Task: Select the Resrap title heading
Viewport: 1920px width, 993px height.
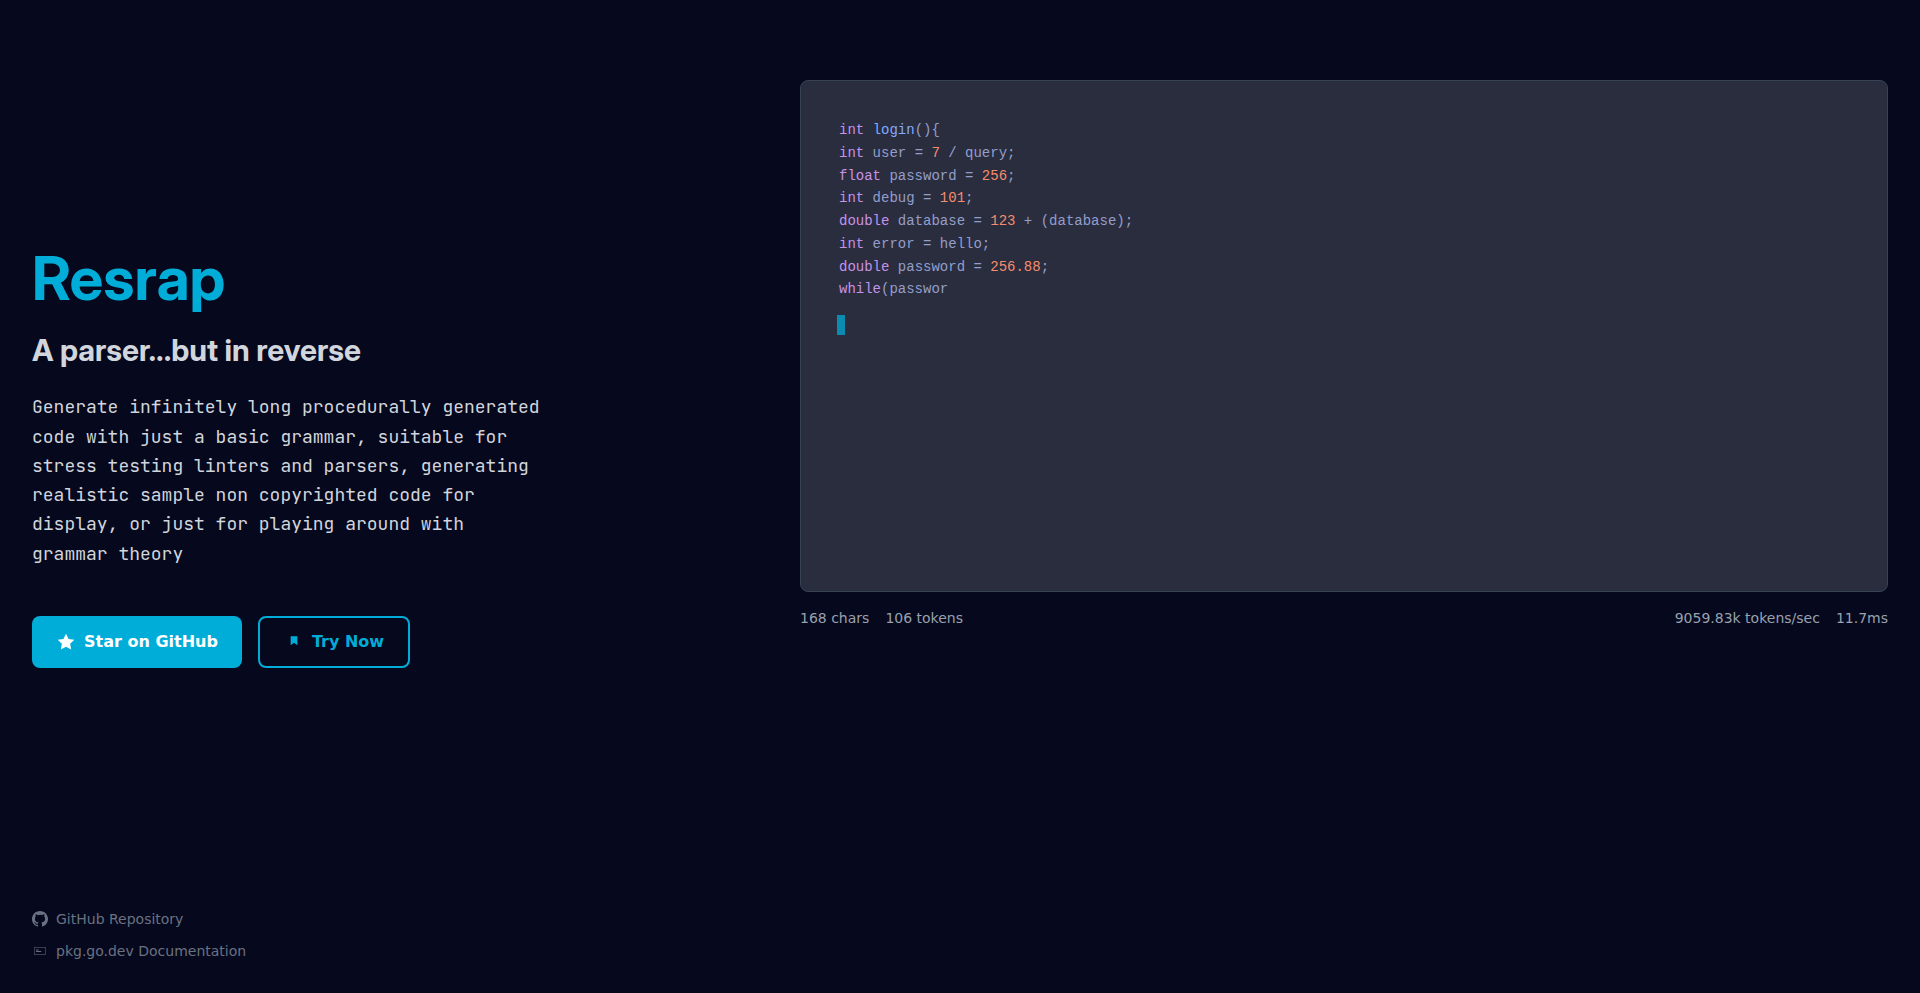Action: pyautogui.click(x=128, y=279)
